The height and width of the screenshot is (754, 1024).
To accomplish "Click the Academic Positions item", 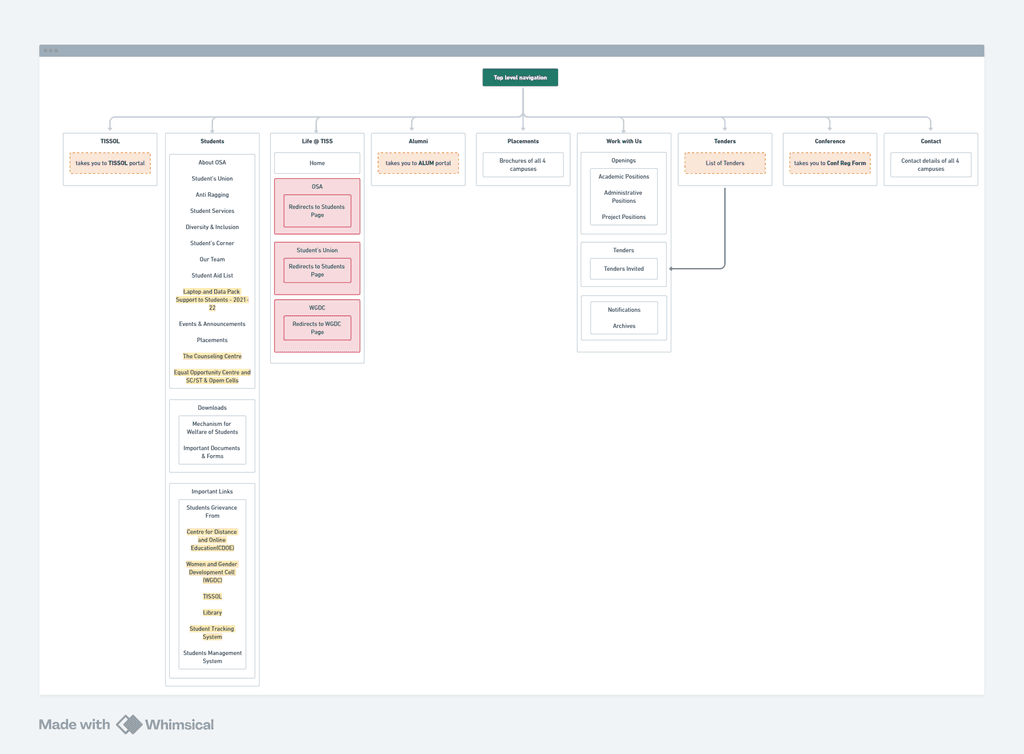I will [x=624, y=176].
